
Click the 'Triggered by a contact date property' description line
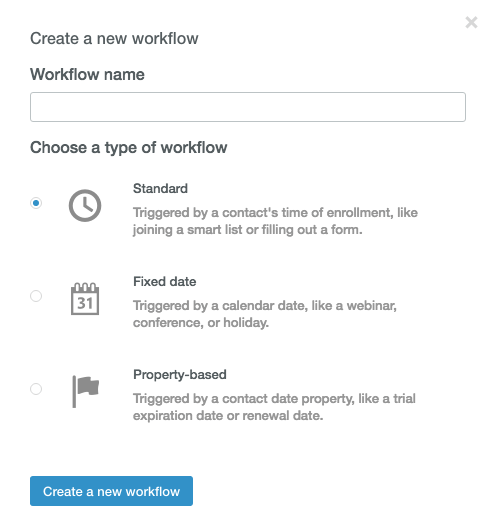(274, 399)
